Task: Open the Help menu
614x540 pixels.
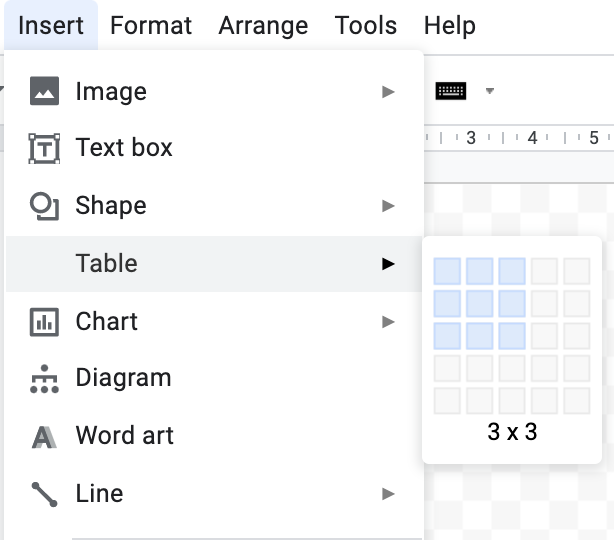Action: click(x=450, y=26)
